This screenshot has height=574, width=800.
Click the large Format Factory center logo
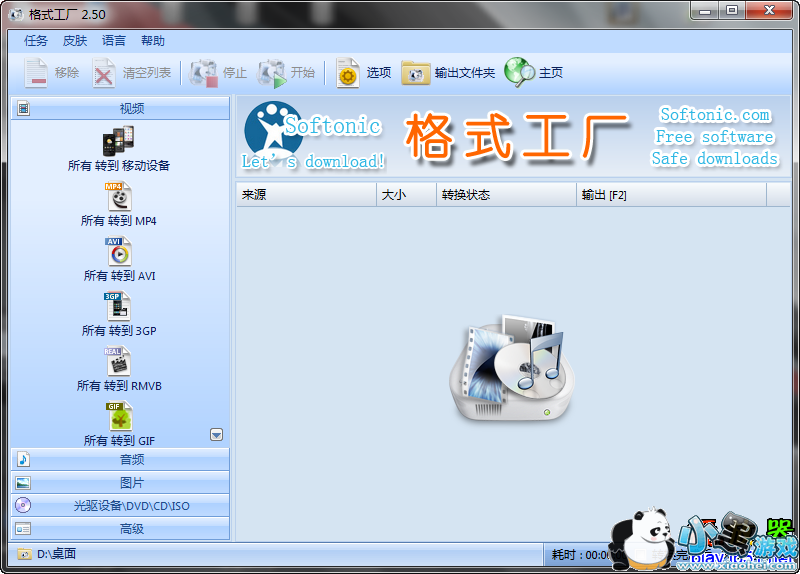click(x=512, y=368)
